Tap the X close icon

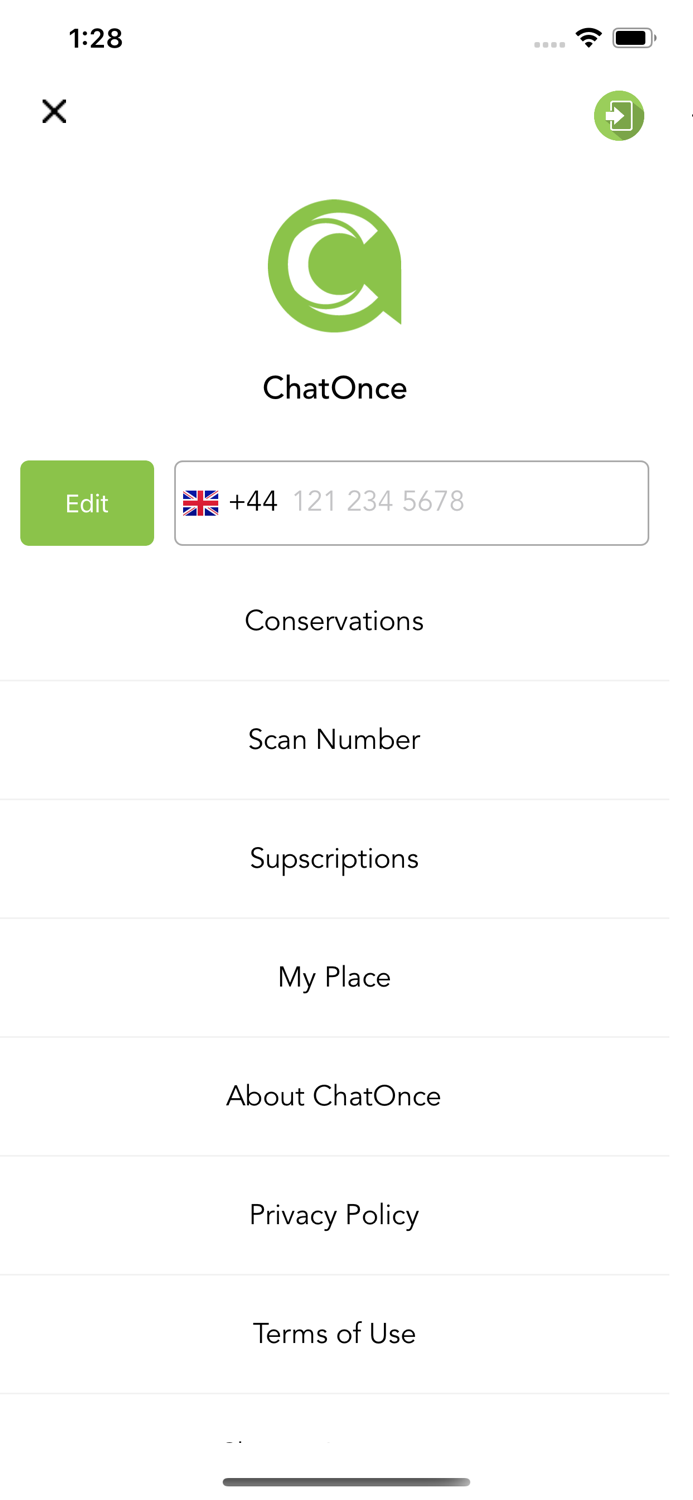[x=54, y=111]
